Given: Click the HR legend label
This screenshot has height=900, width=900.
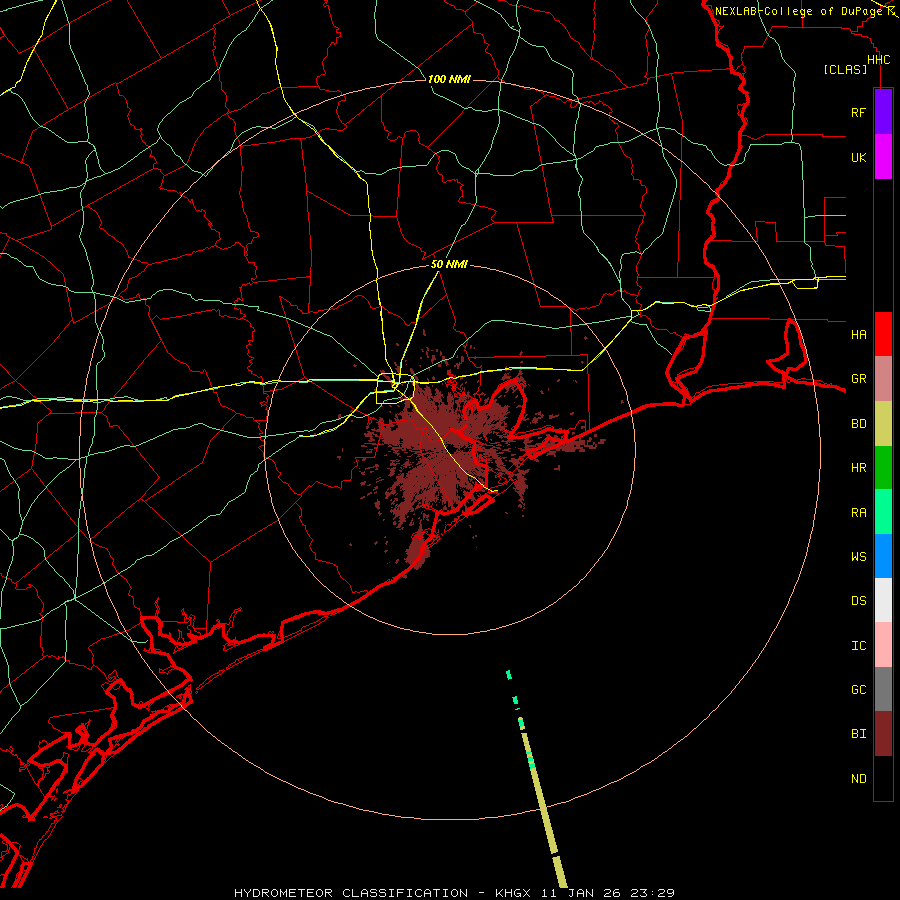Looking at the screenshot, I should [x=858, y=468].
